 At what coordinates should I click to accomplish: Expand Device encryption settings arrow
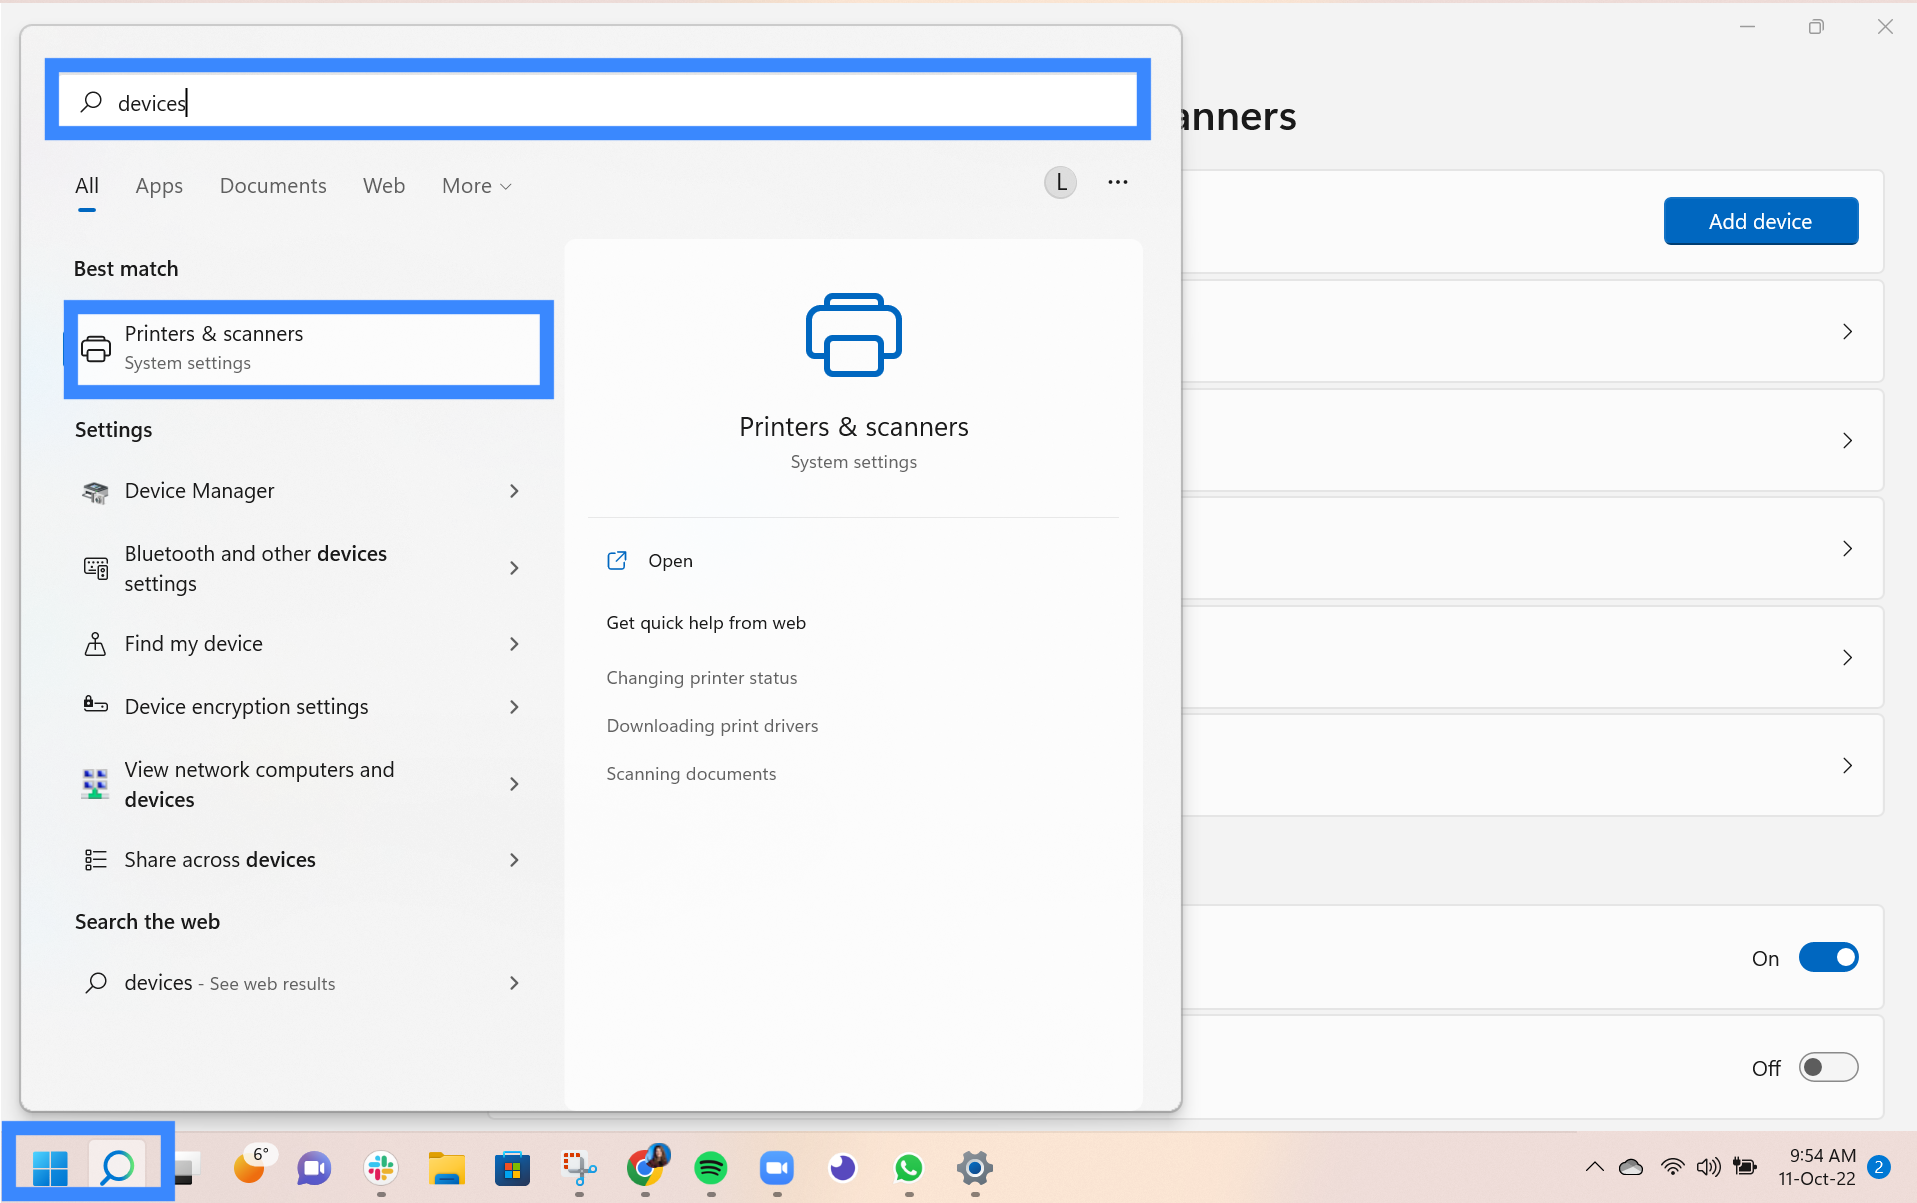pos(514,707)
